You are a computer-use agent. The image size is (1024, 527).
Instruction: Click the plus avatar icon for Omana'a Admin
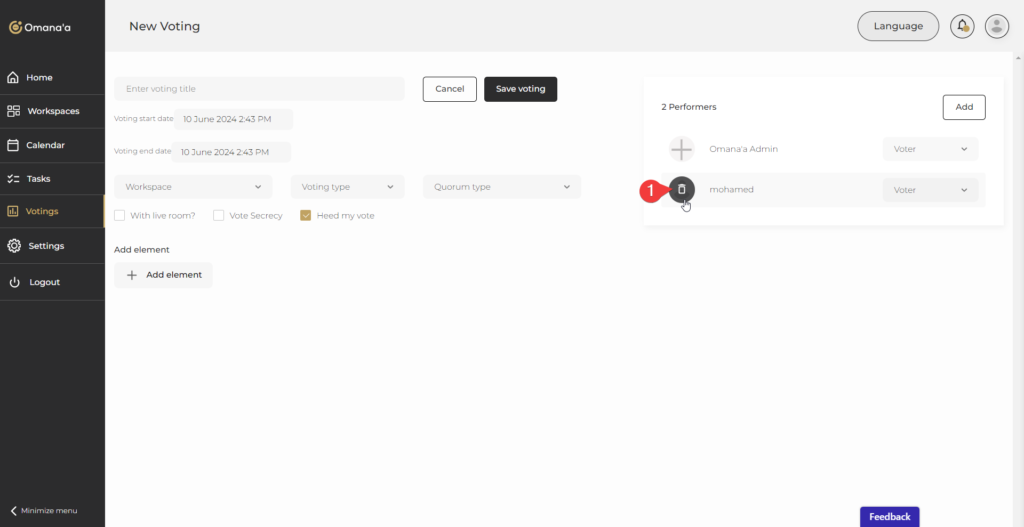coord(681,149)
